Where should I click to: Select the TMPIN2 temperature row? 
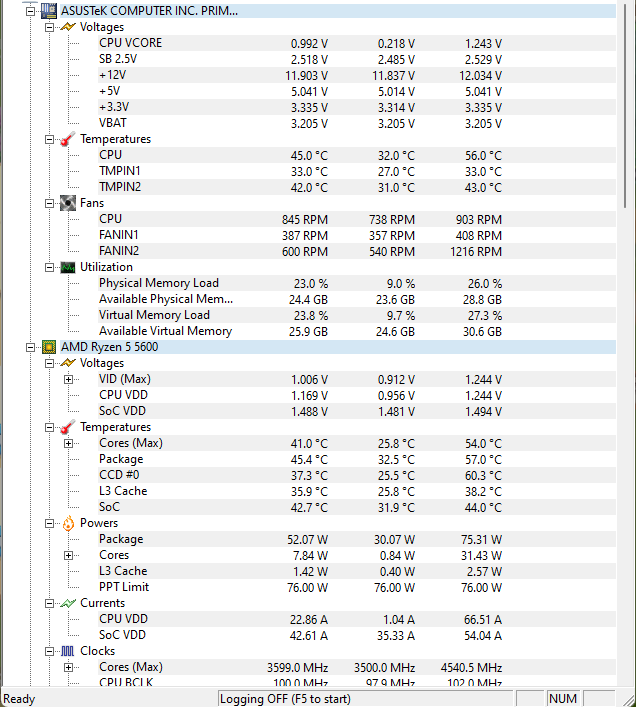[x=356, y=187]
